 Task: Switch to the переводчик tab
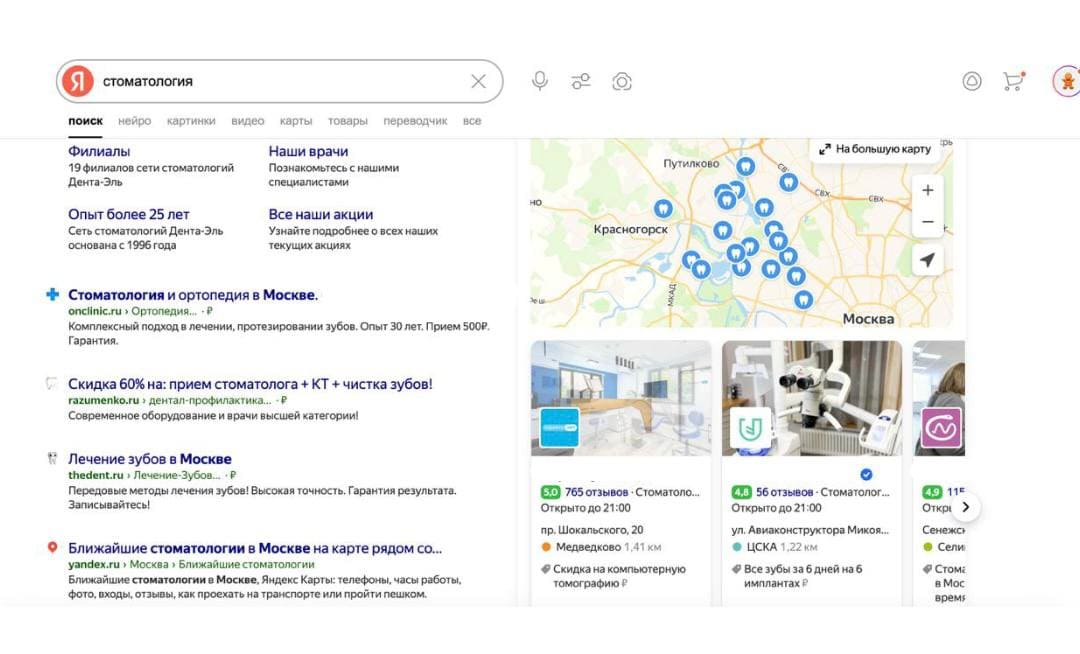415,120
